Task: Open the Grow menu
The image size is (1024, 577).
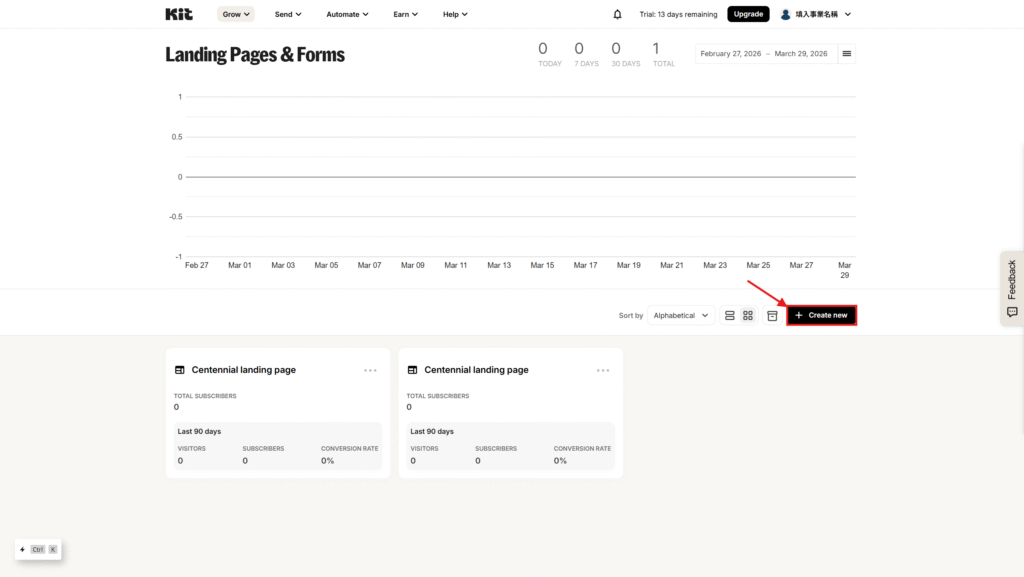Action: pos(236,14)
